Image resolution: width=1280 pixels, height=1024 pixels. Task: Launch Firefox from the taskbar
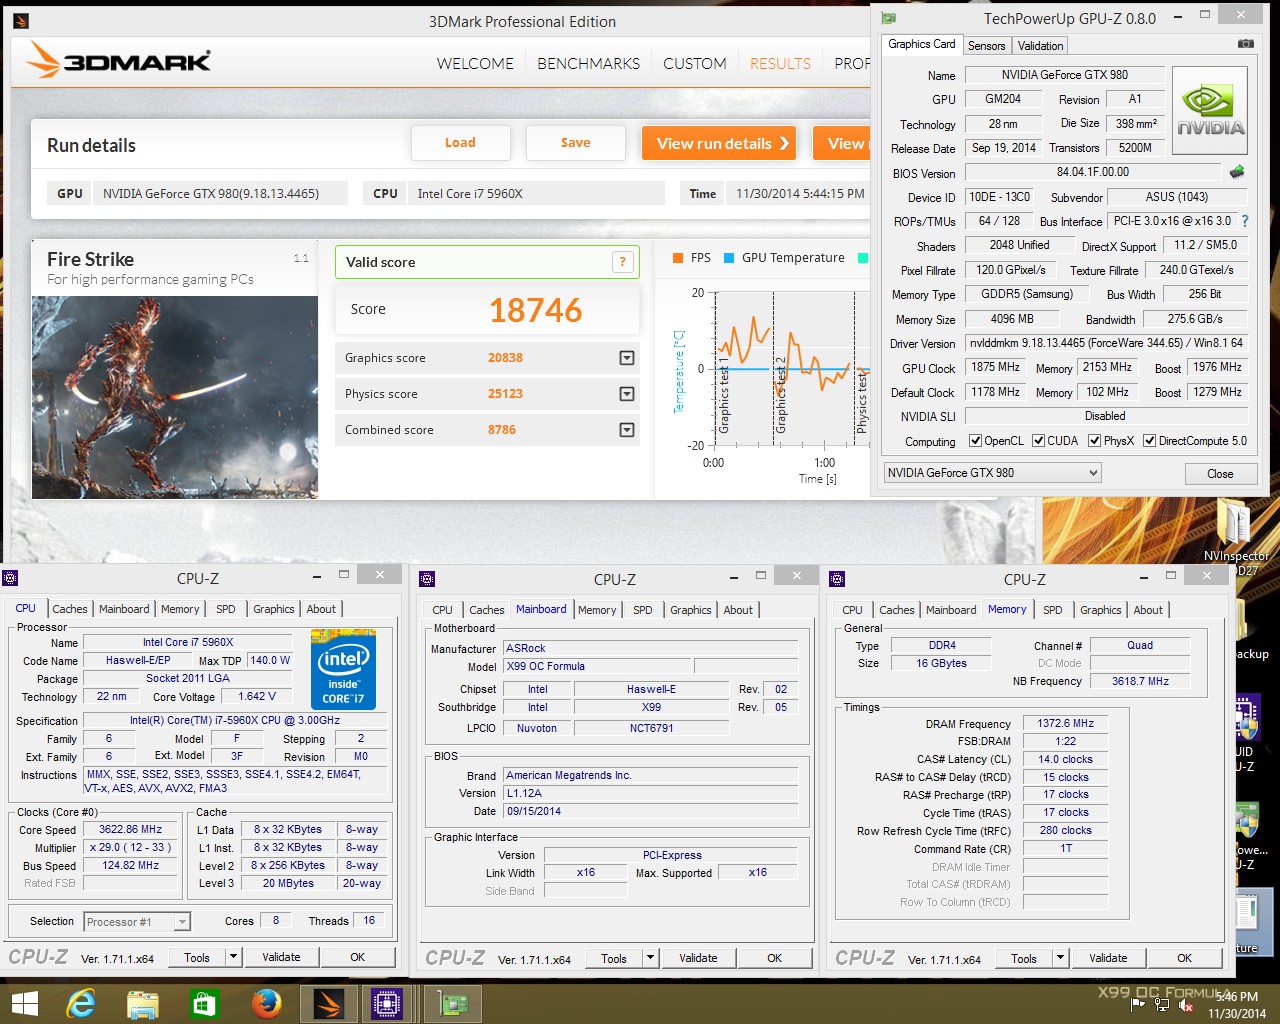[266, 1003]
